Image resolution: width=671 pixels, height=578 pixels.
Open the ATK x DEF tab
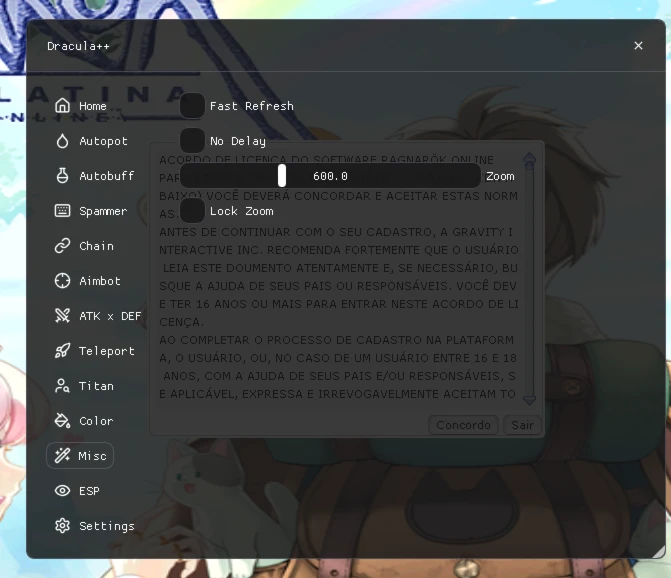pos(110,316)
